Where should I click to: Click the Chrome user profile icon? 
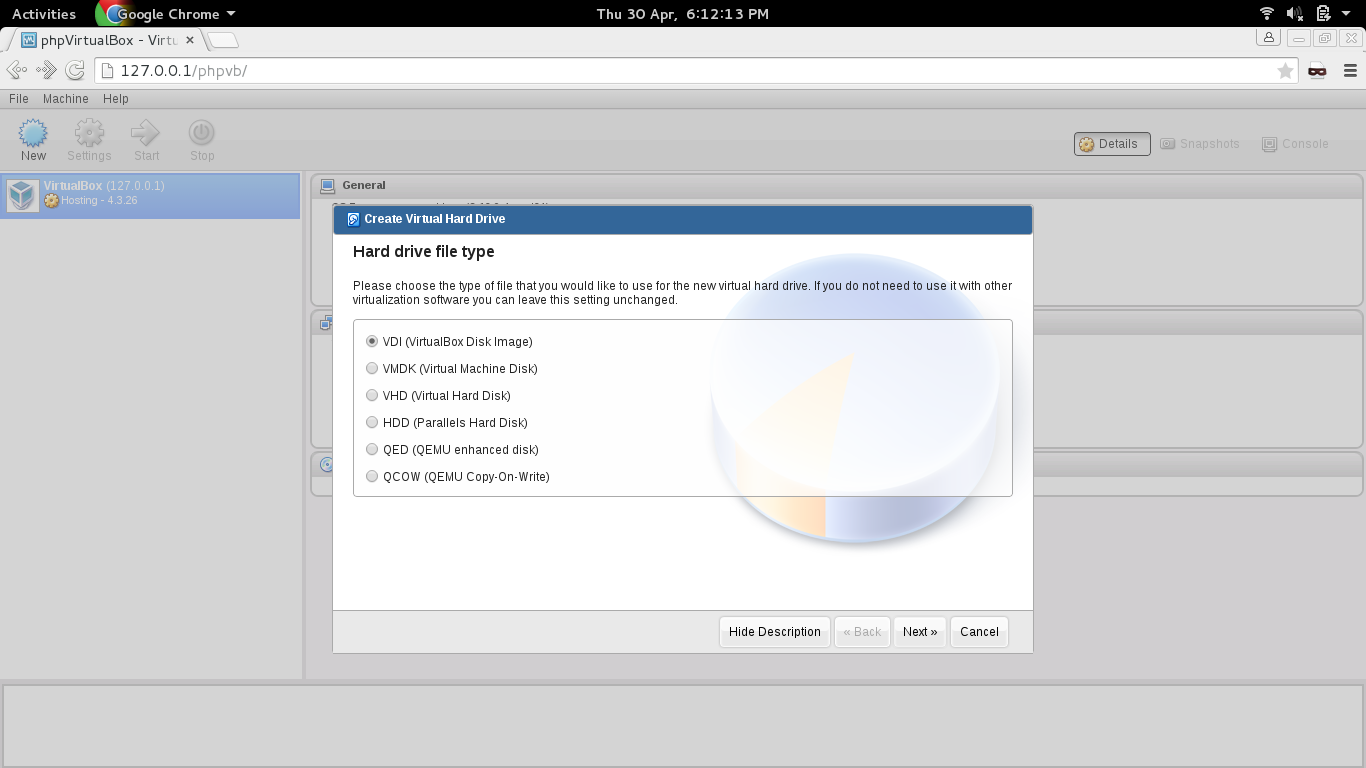click(x=1269, y=38)
